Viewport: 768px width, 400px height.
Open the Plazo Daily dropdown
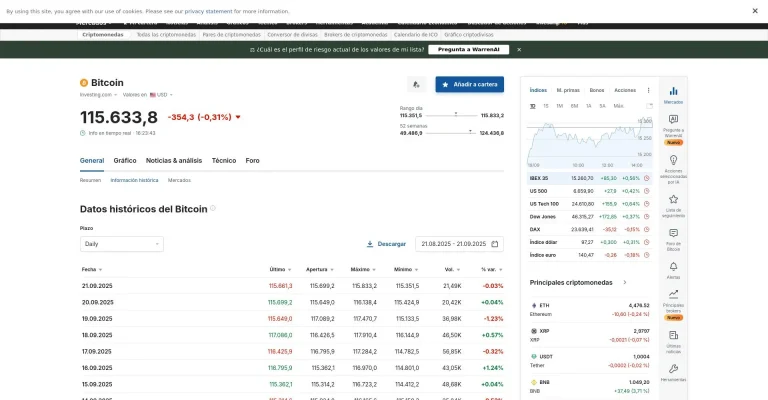121,244
